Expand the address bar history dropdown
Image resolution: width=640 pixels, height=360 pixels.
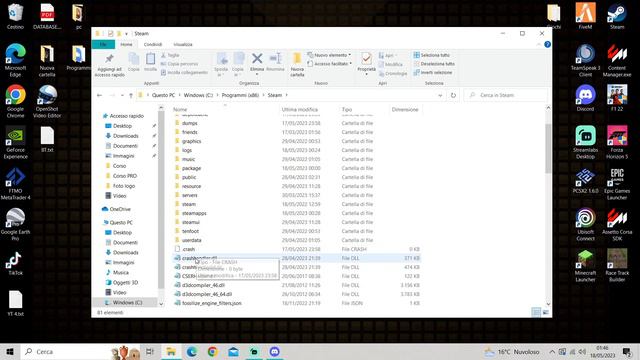coord(440,96)
